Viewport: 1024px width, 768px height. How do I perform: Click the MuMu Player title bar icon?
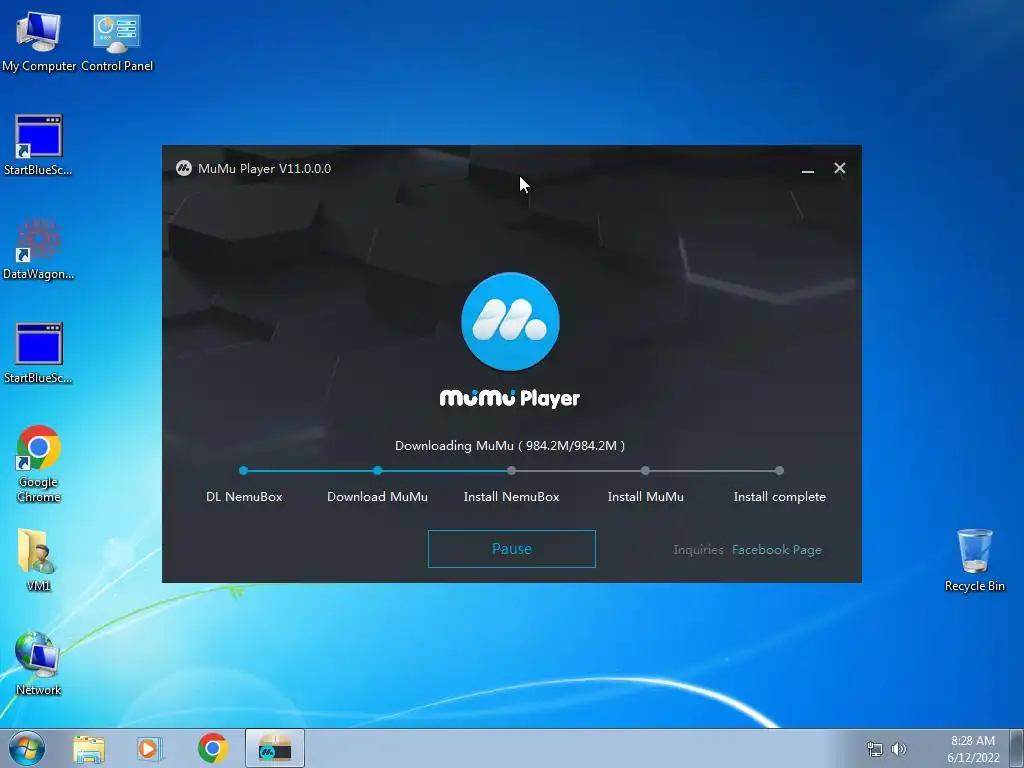tap(184, 168)
